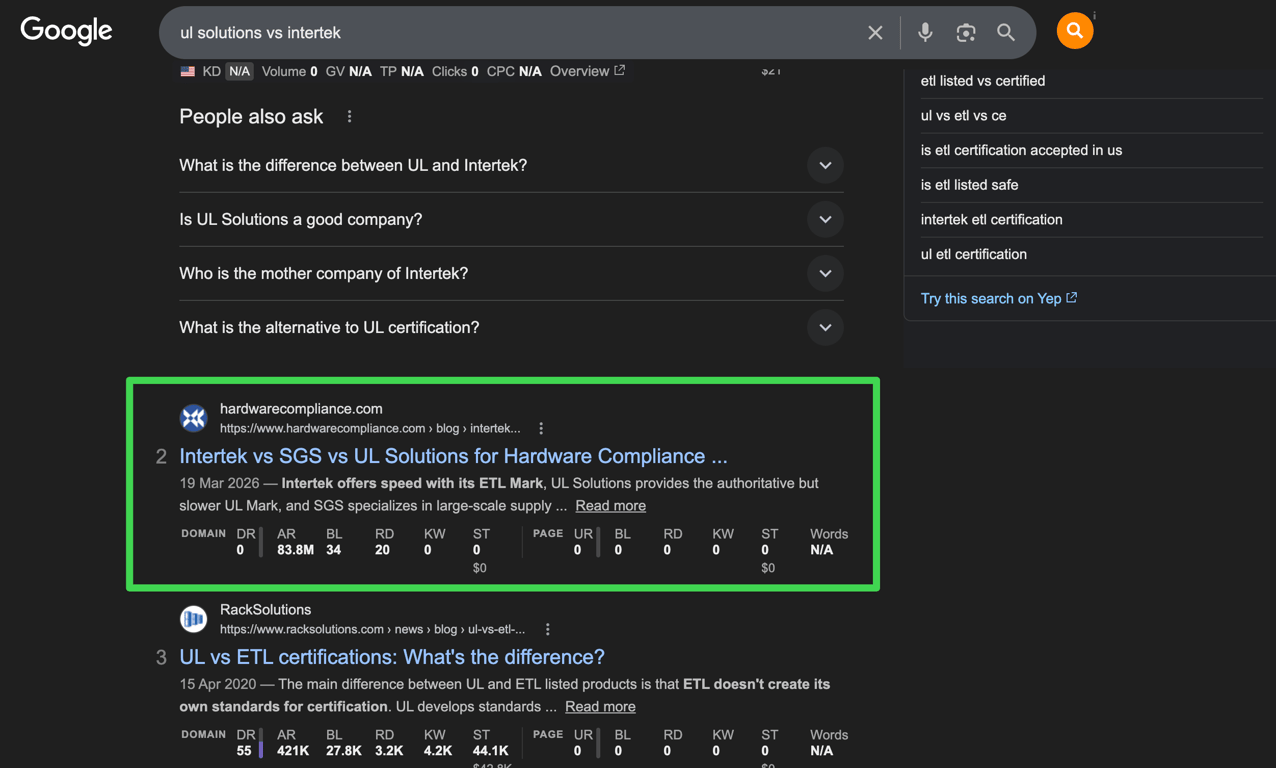The width and height of the screenshot is (1276, 768).
Task: Click the US flag icon in the keyword bar
Action: tap(187, 71)
